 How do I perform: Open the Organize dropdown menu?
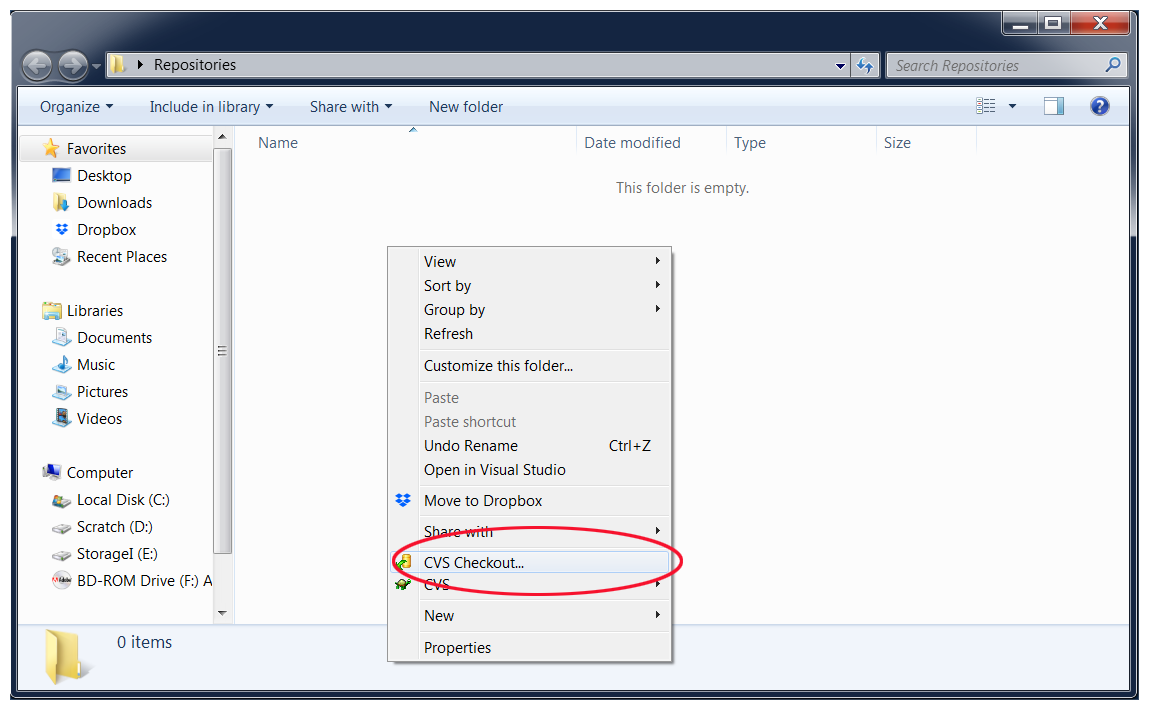[76, 107]
